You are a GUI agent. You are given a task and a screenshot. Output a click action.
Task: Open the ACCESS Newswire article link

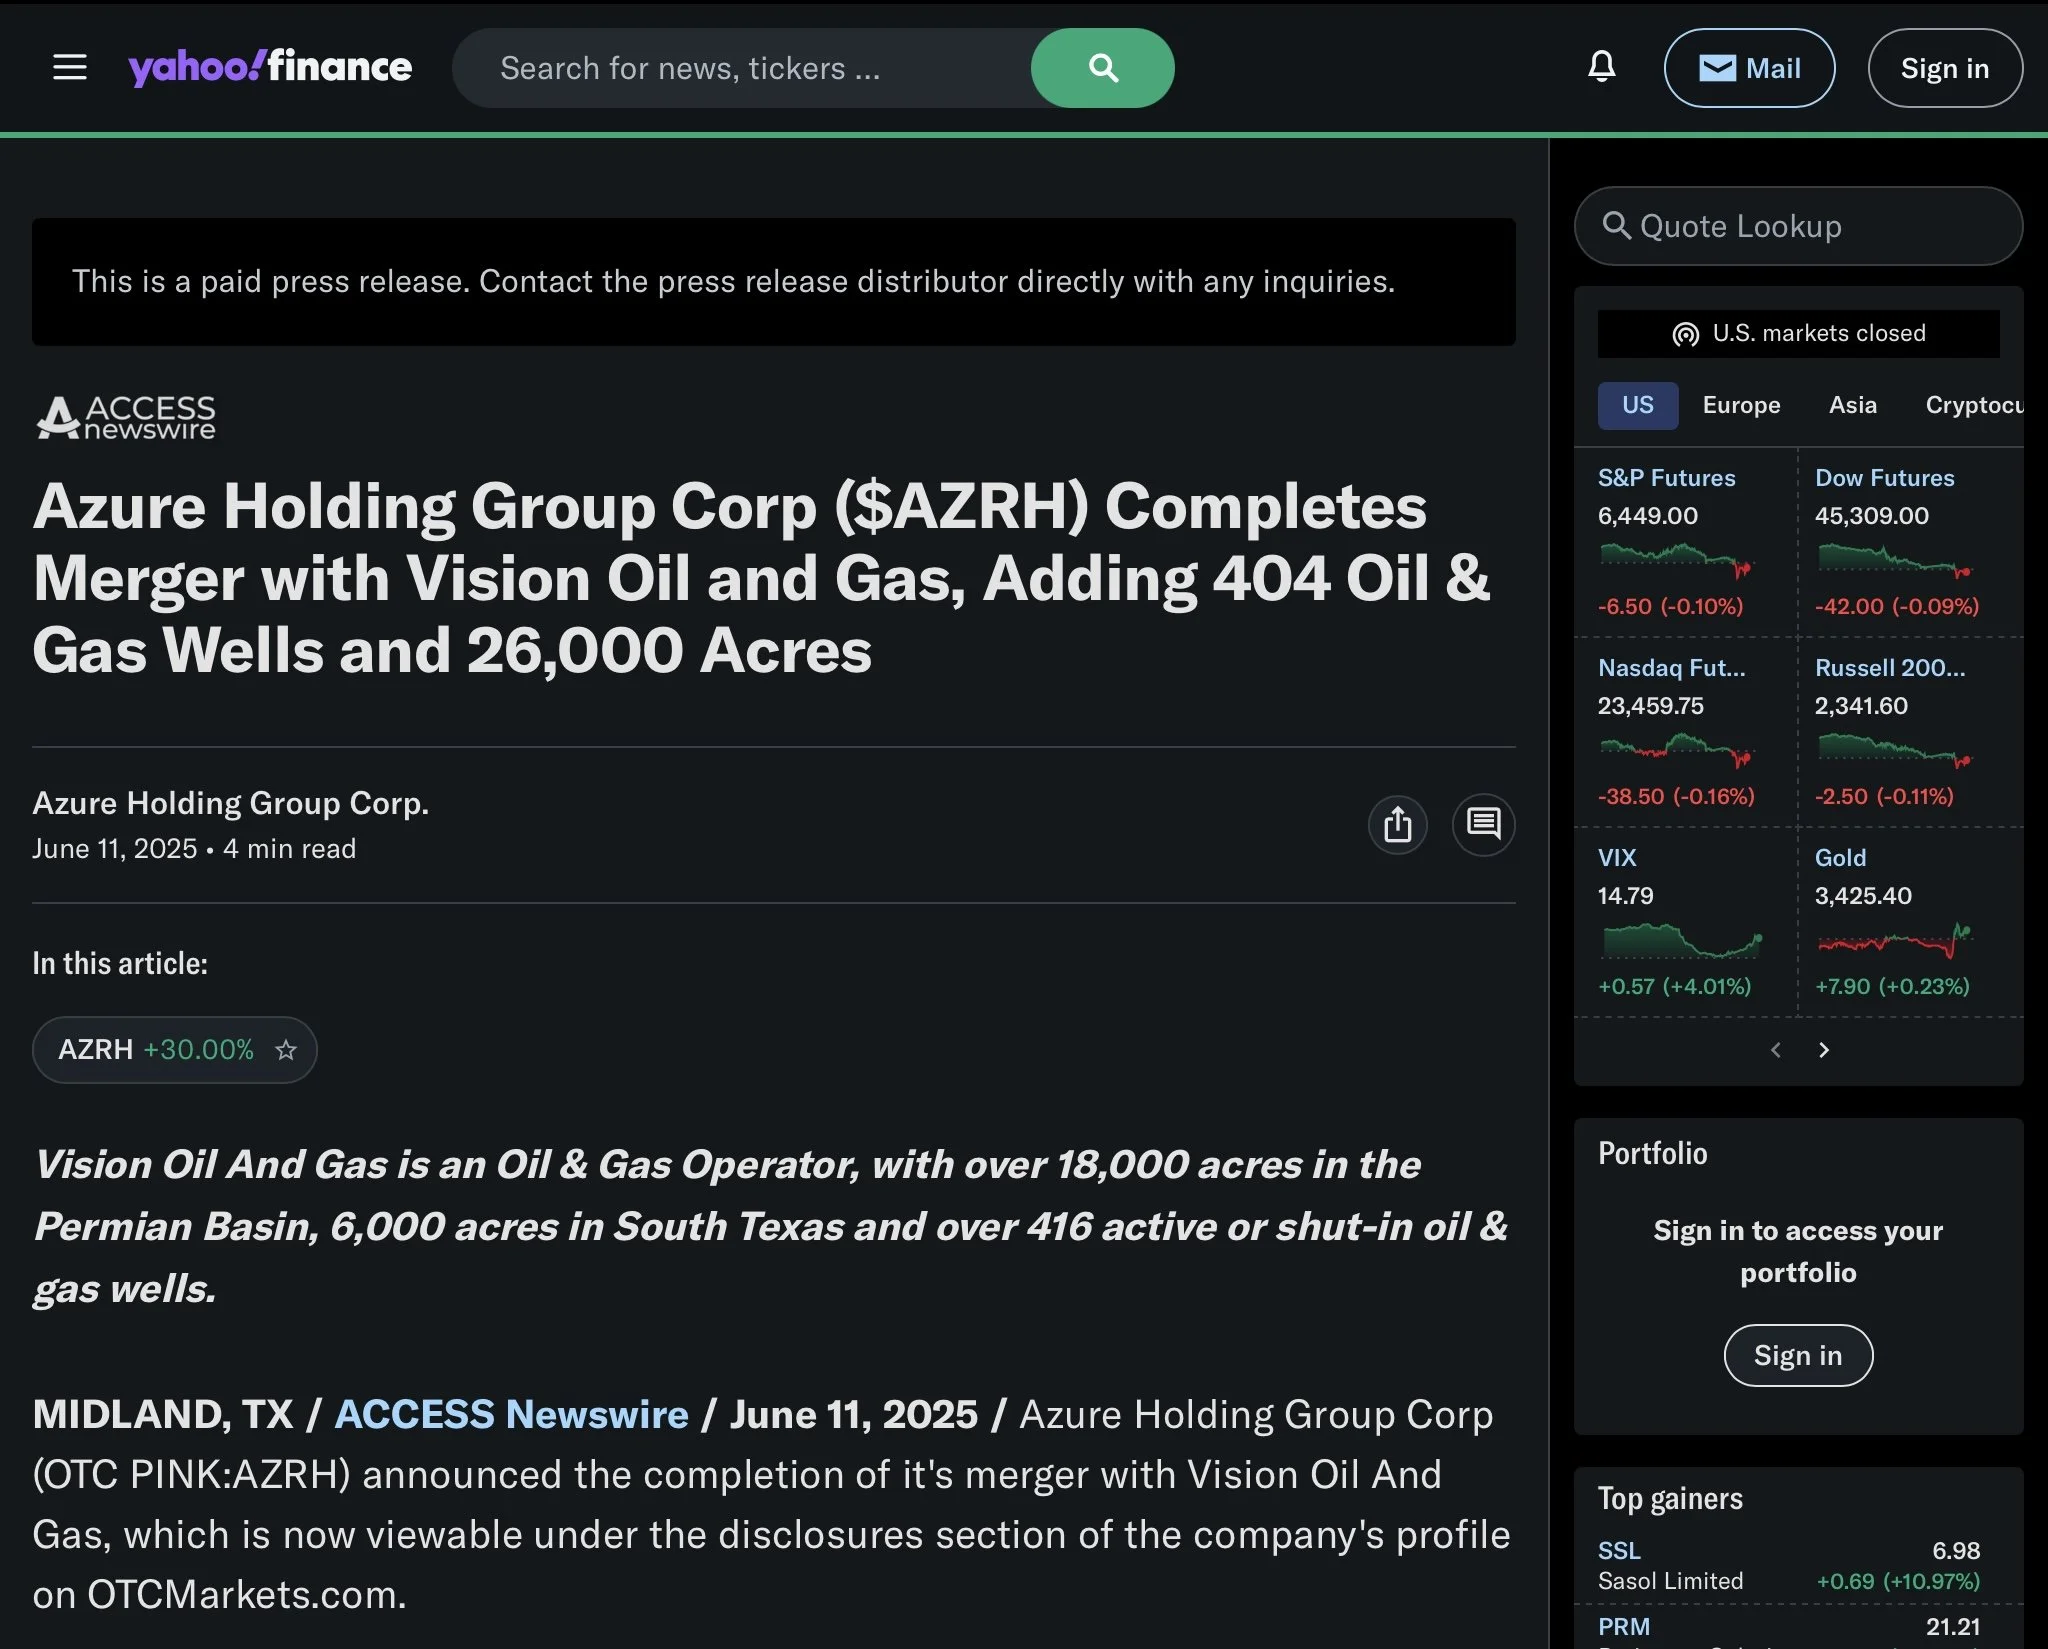click(511, 1414)
